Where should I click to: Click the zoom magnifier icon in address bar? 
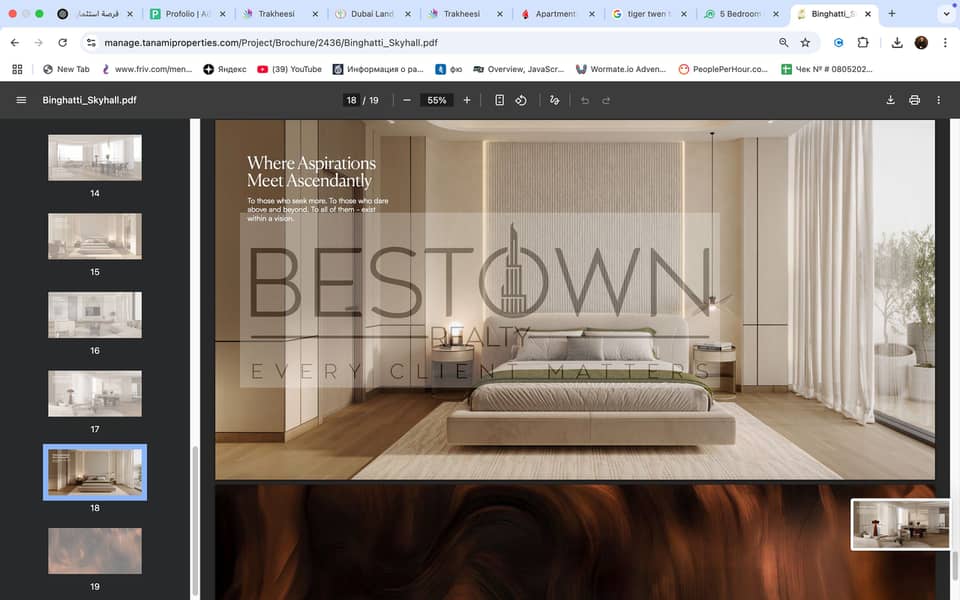[x=784, y=42]
